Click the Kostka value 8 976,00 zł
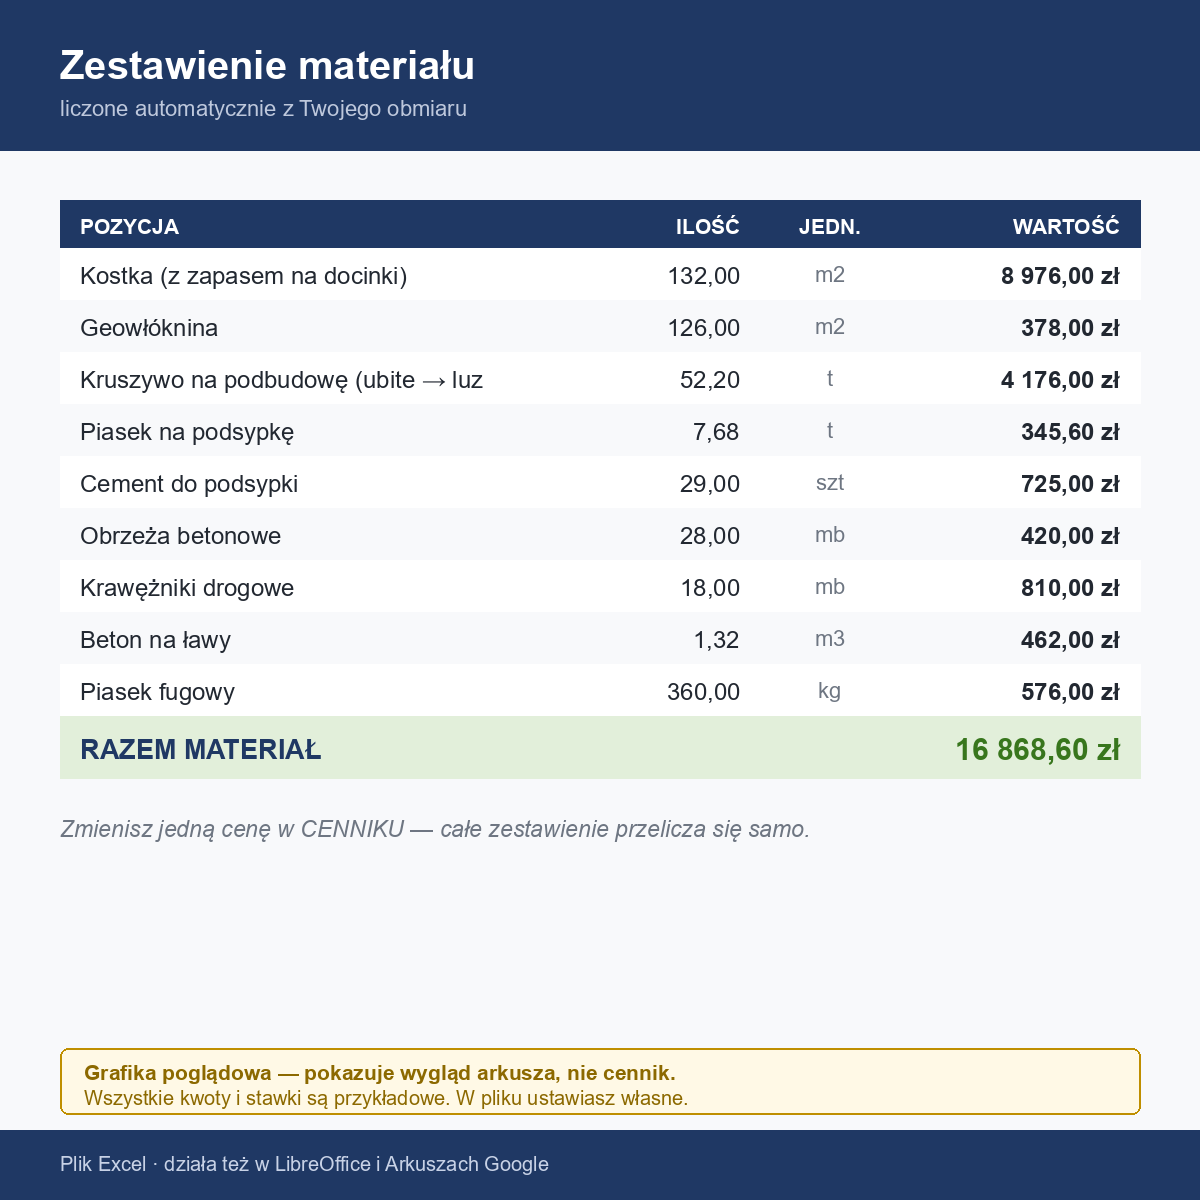Viewport: 1200px width, 1200px height. point(1060,276)
